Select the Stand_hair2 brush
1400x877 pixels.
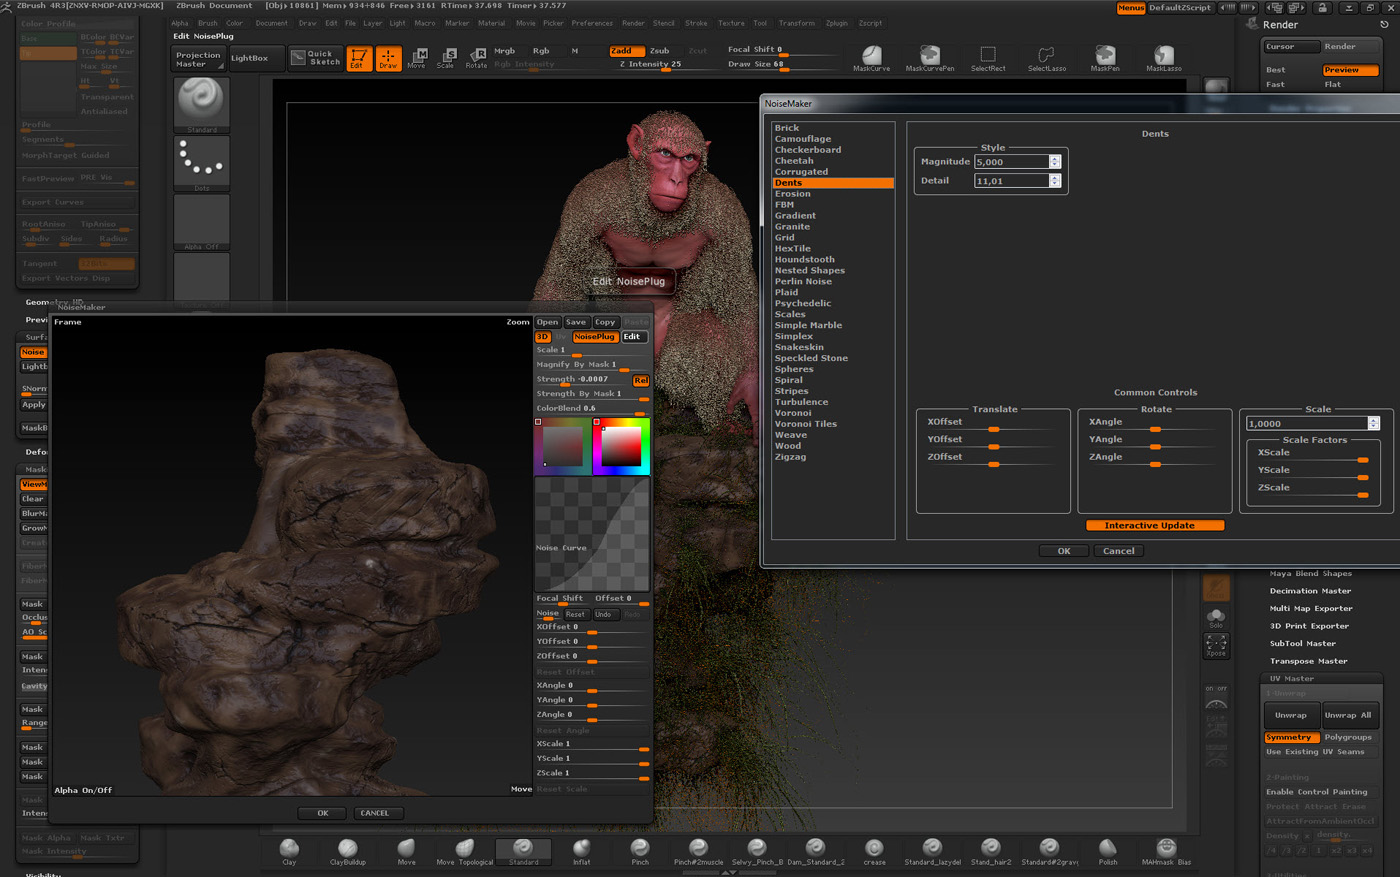point(991,851)
